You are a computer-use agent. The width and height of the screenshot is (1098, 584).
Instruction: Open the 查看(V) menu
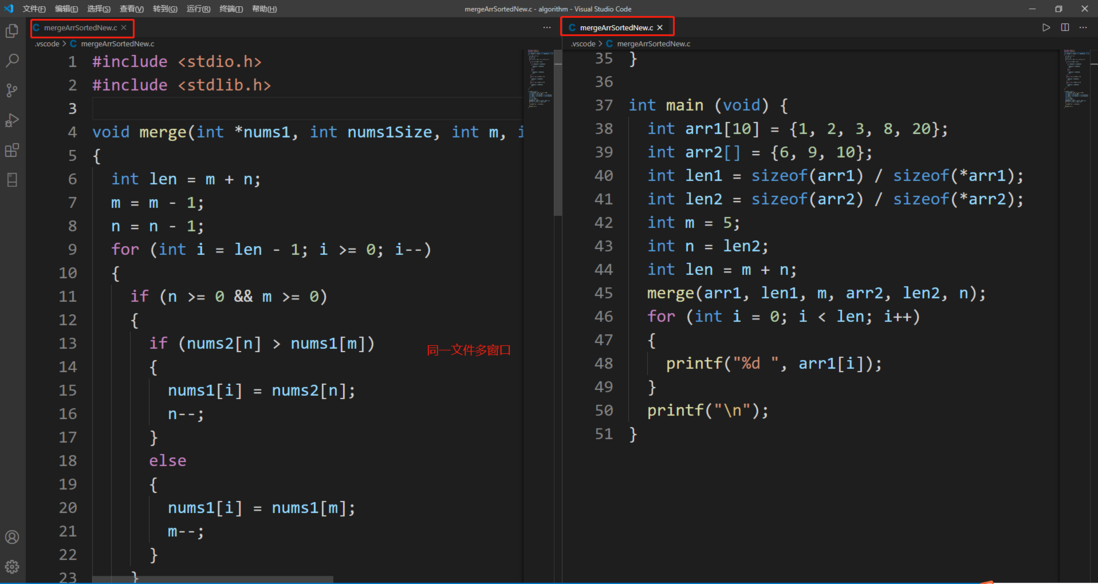(x=132, y=8)
